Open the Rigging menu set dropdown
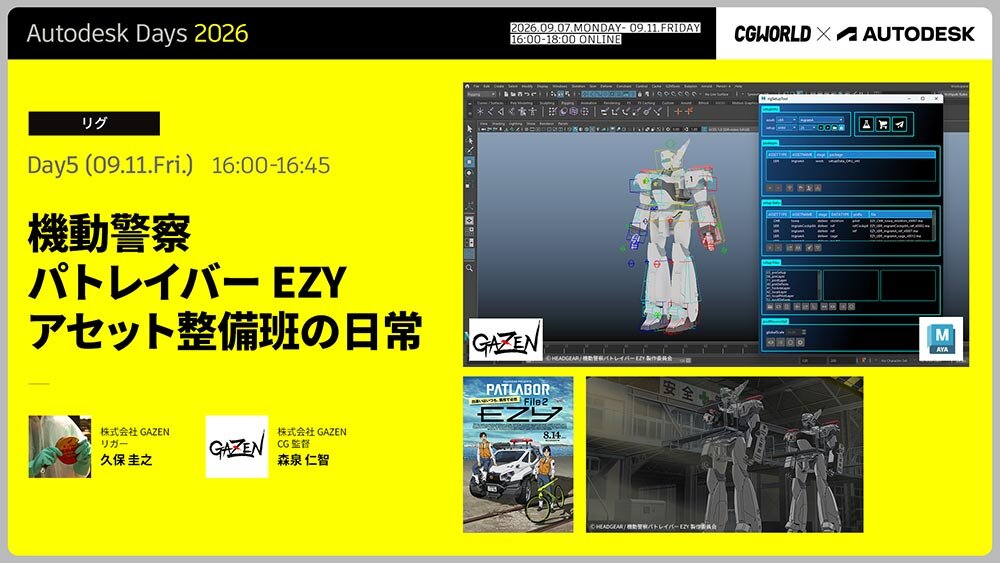 coord(481,94)
